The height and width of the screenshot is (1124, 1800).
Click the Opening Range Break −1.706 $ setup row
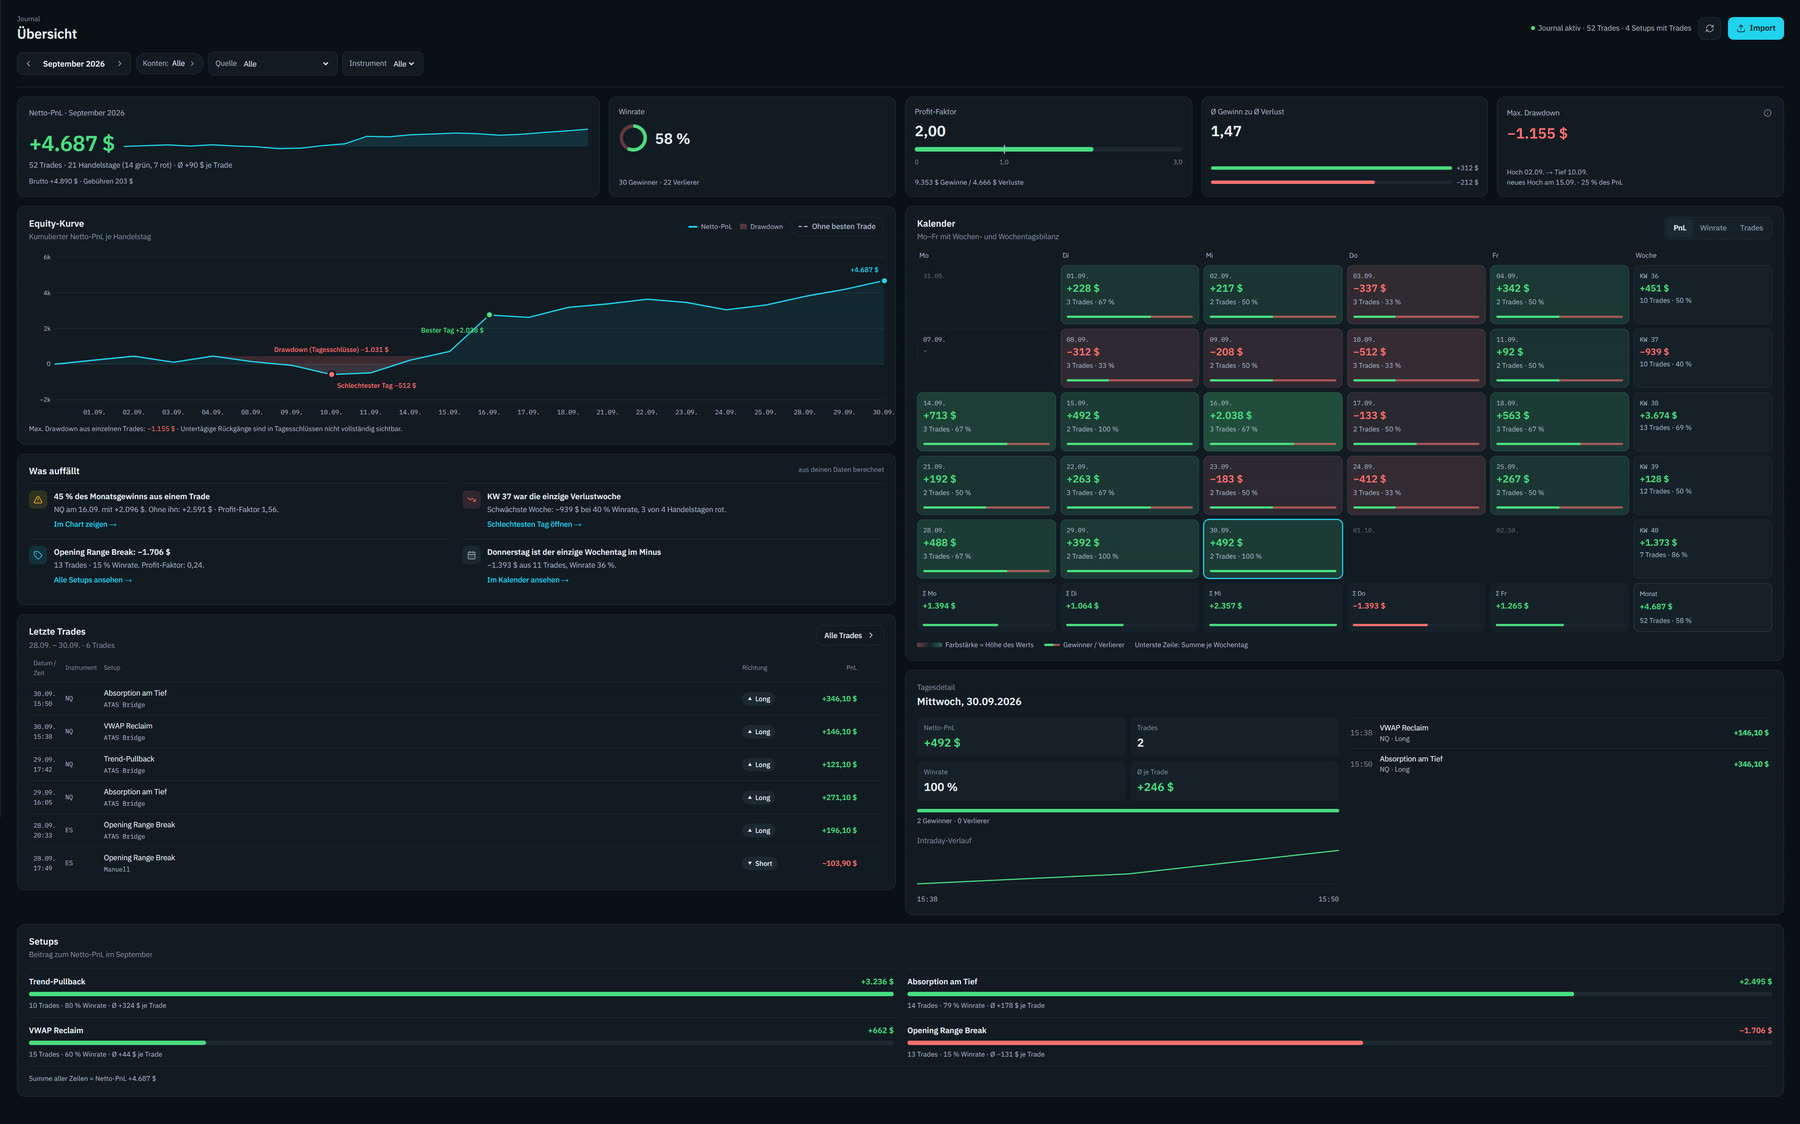coord(1339,1042)
